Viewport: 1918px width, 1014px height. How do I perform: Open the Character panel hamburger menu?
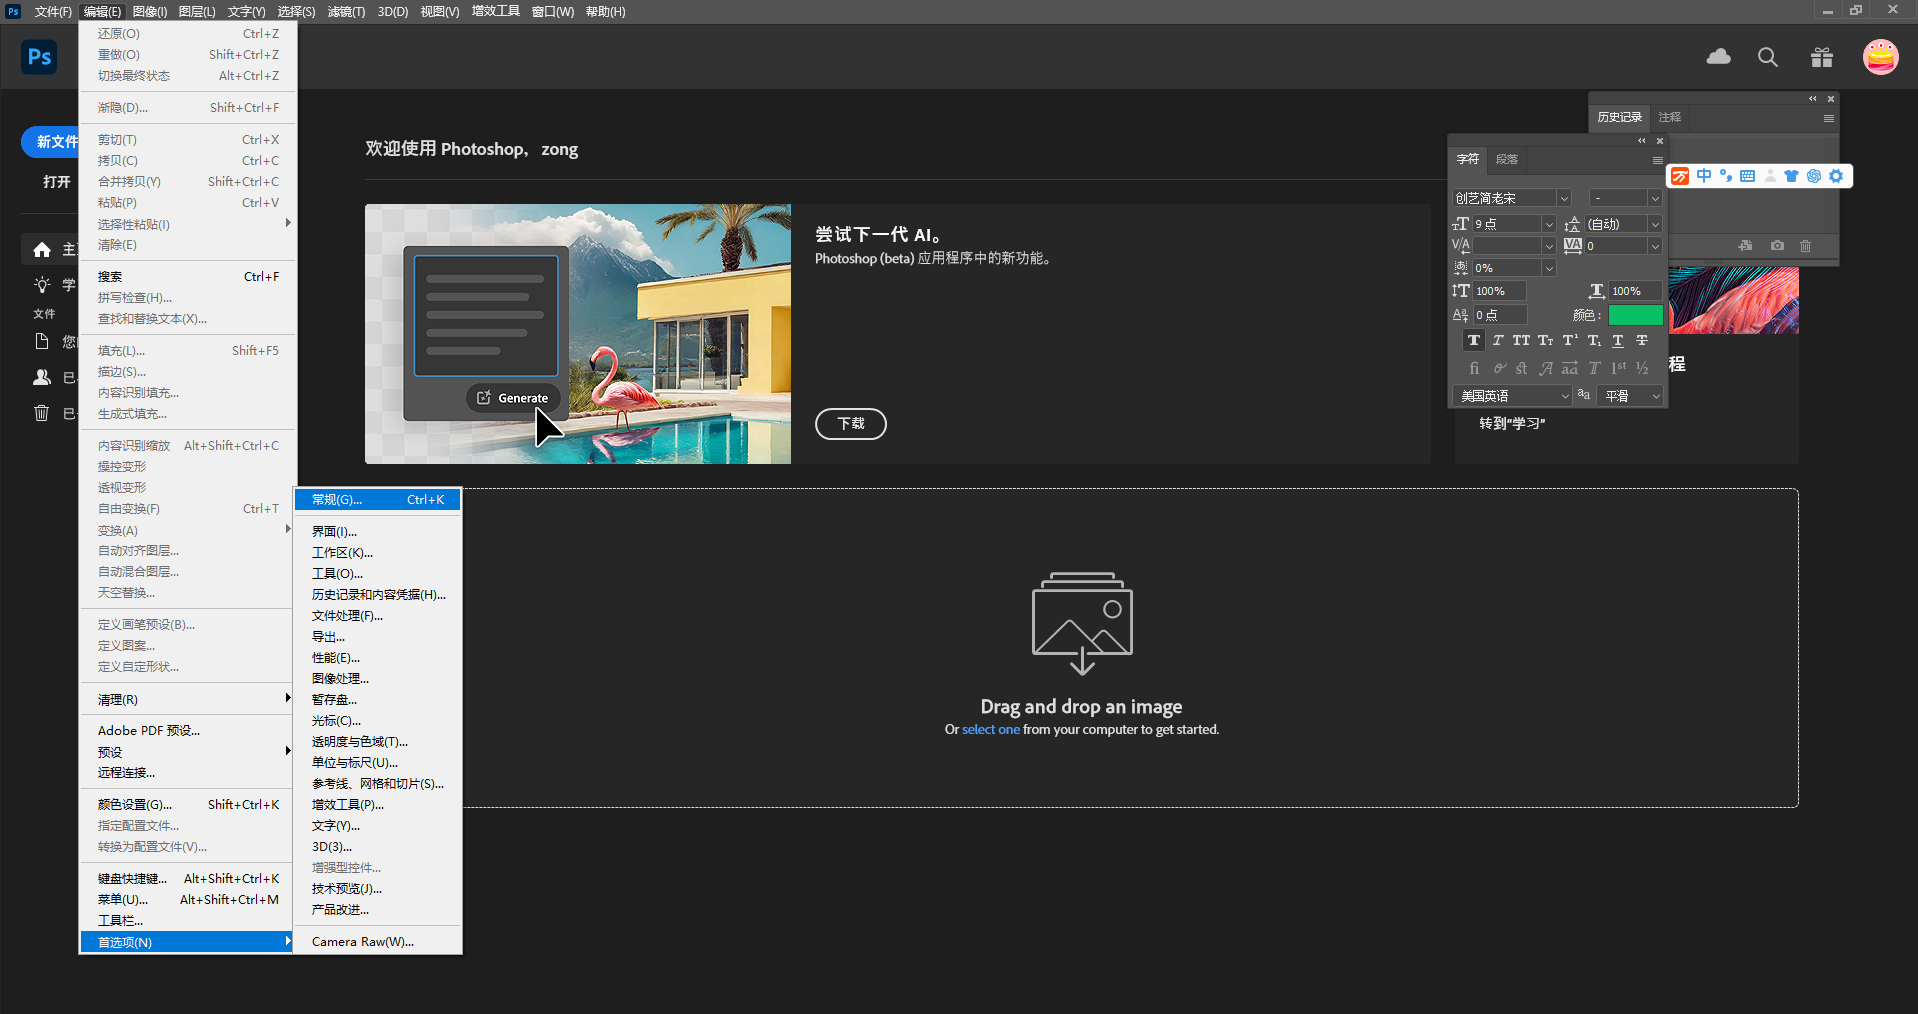pyautogui.click(x=1657, y=160)
